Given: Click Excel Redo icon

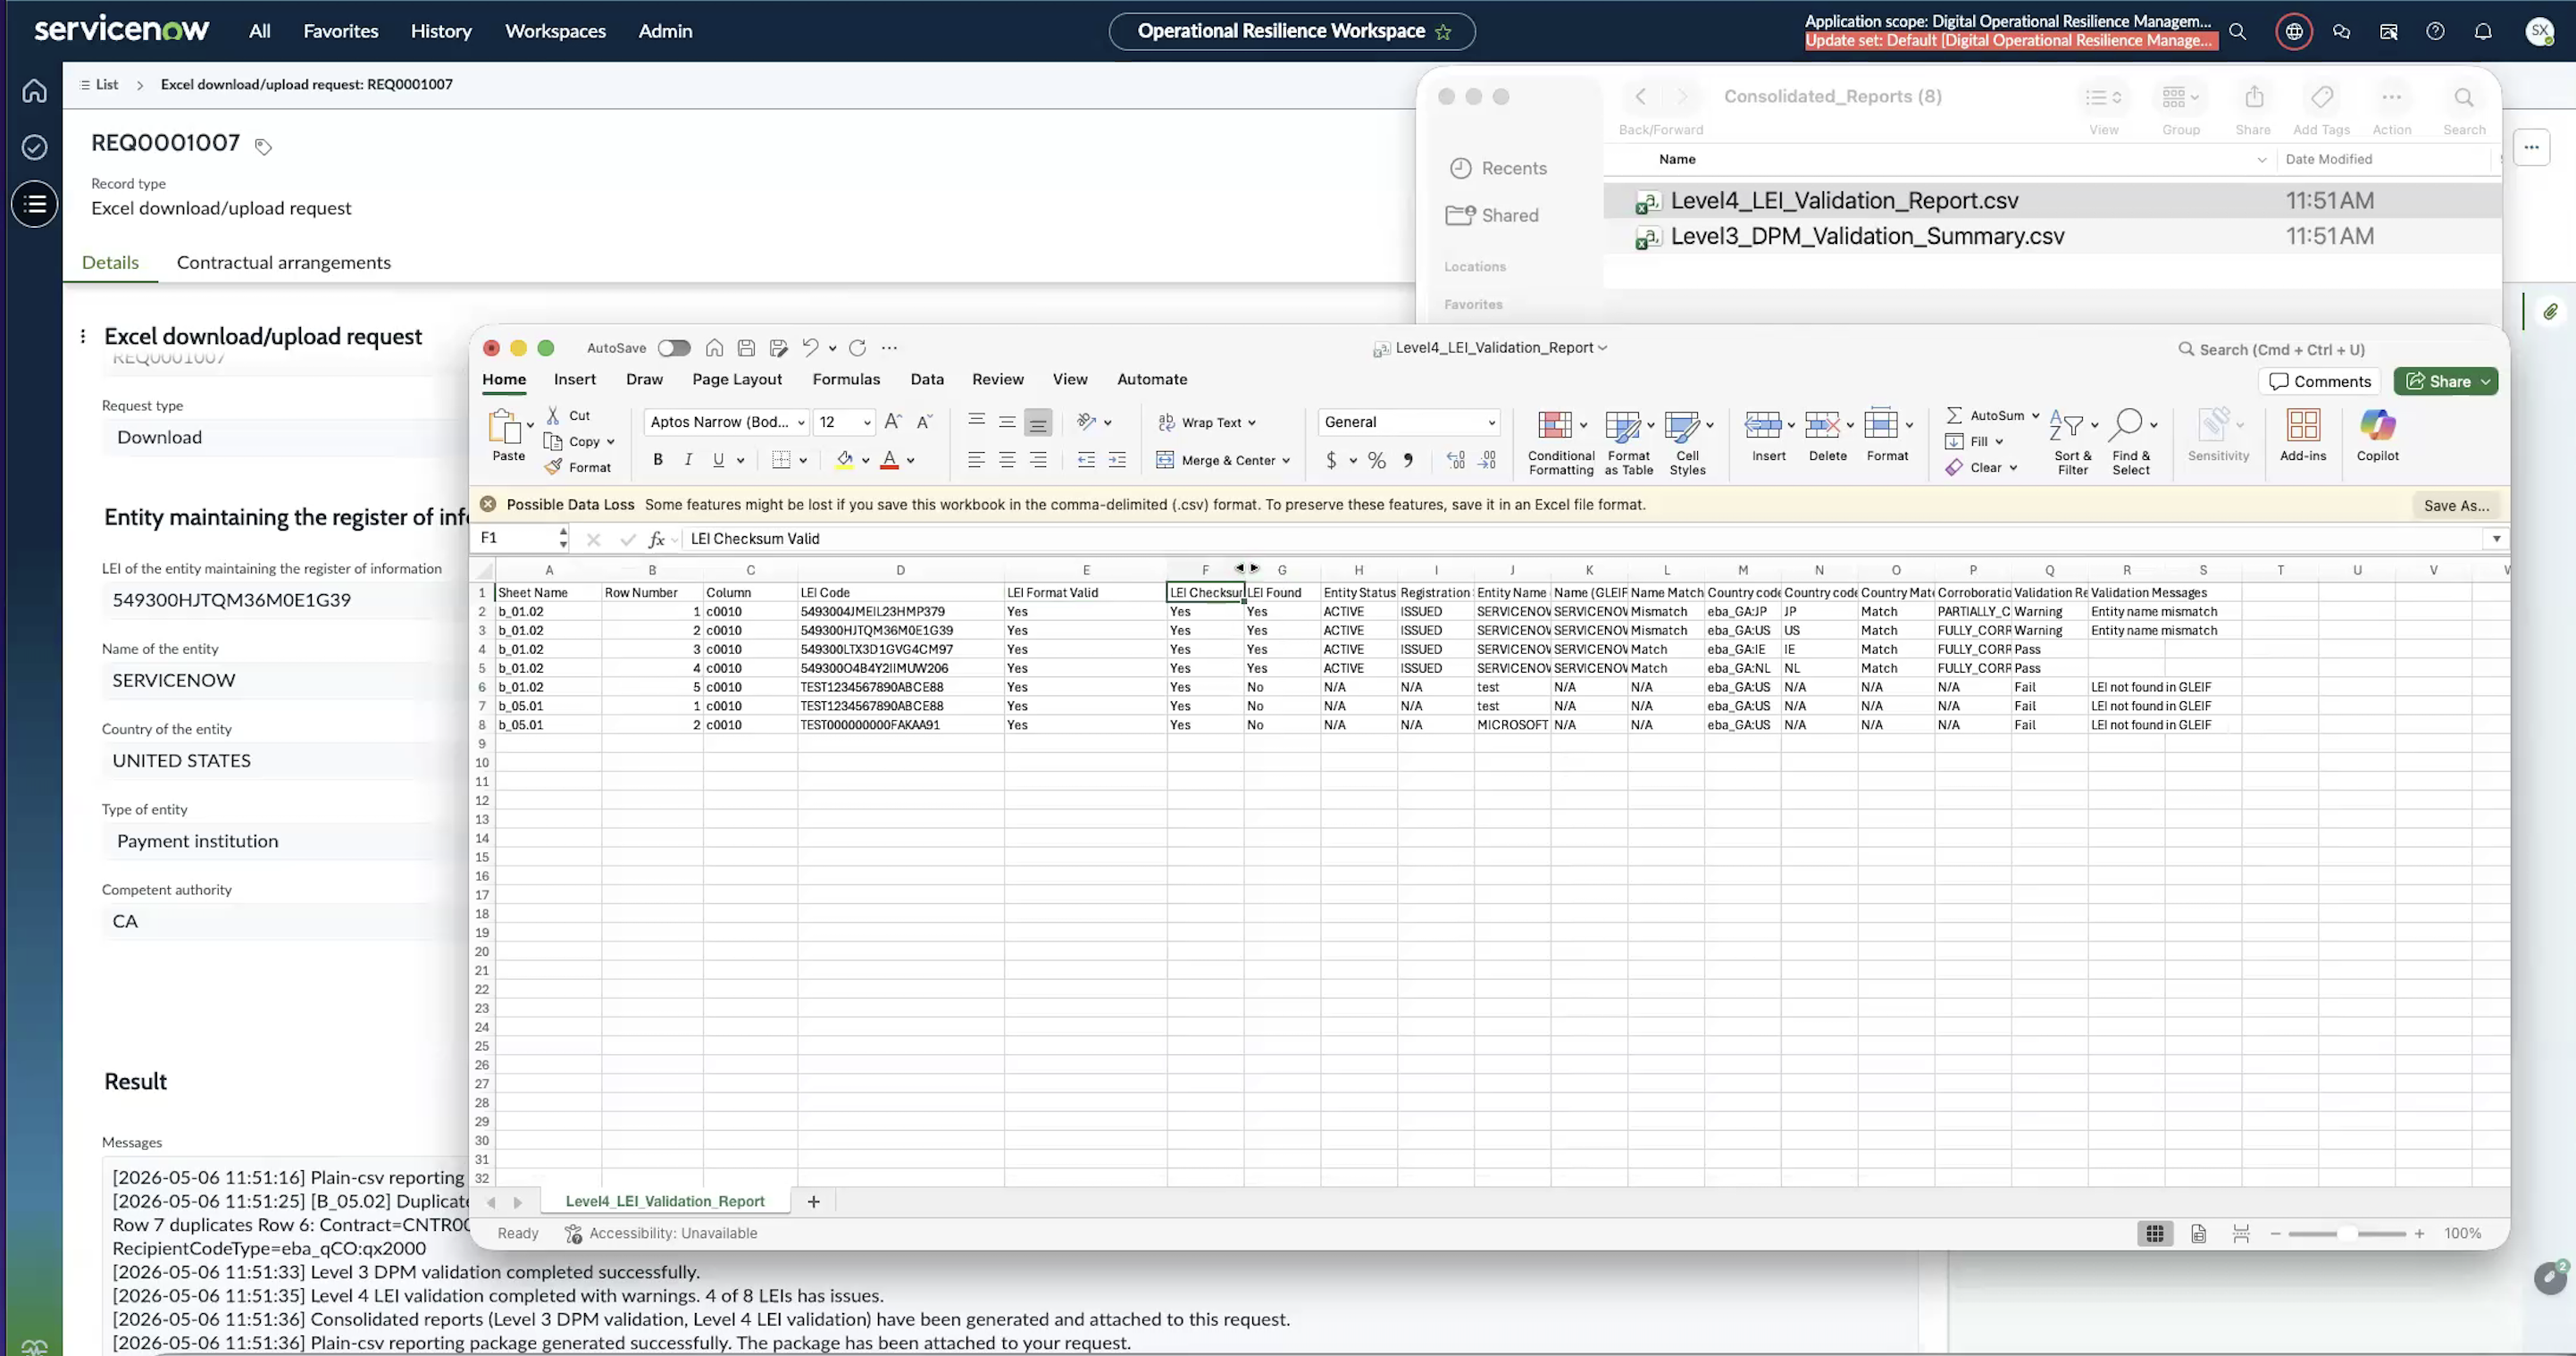Looking at the screenshot, I should 857,348.
